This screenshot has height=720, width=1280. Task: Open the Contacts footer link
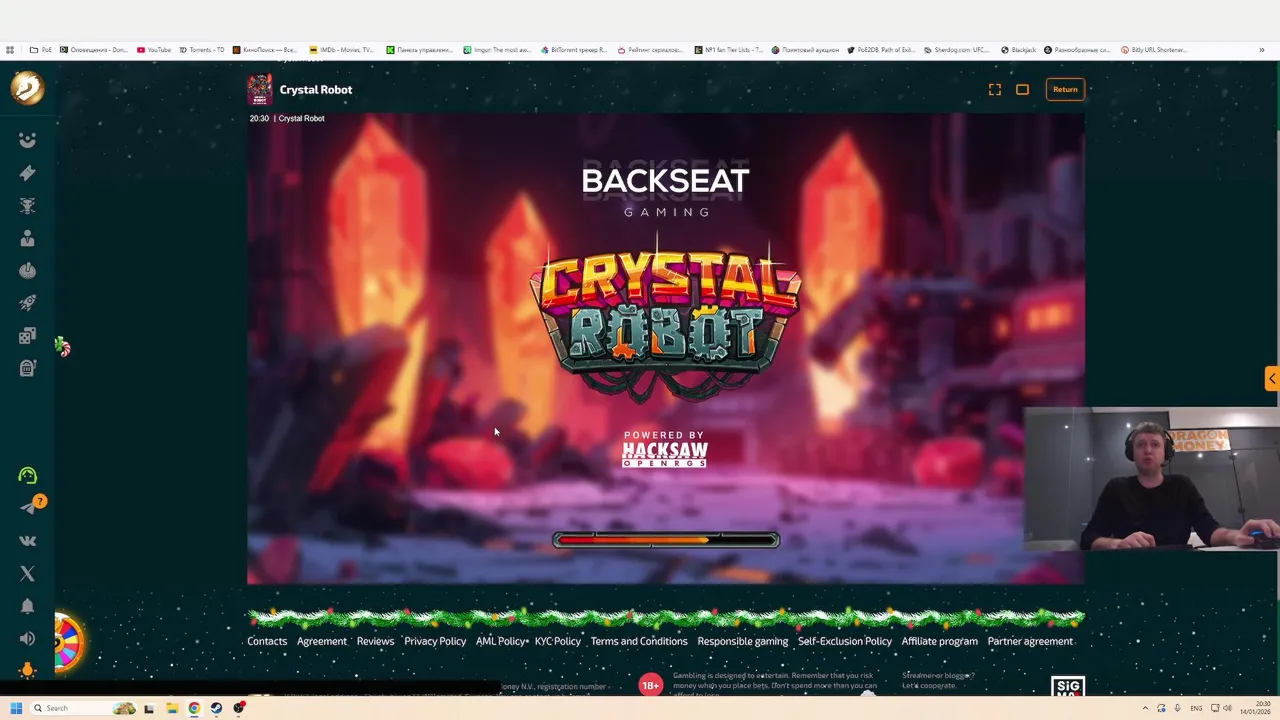tap(267, 641)
